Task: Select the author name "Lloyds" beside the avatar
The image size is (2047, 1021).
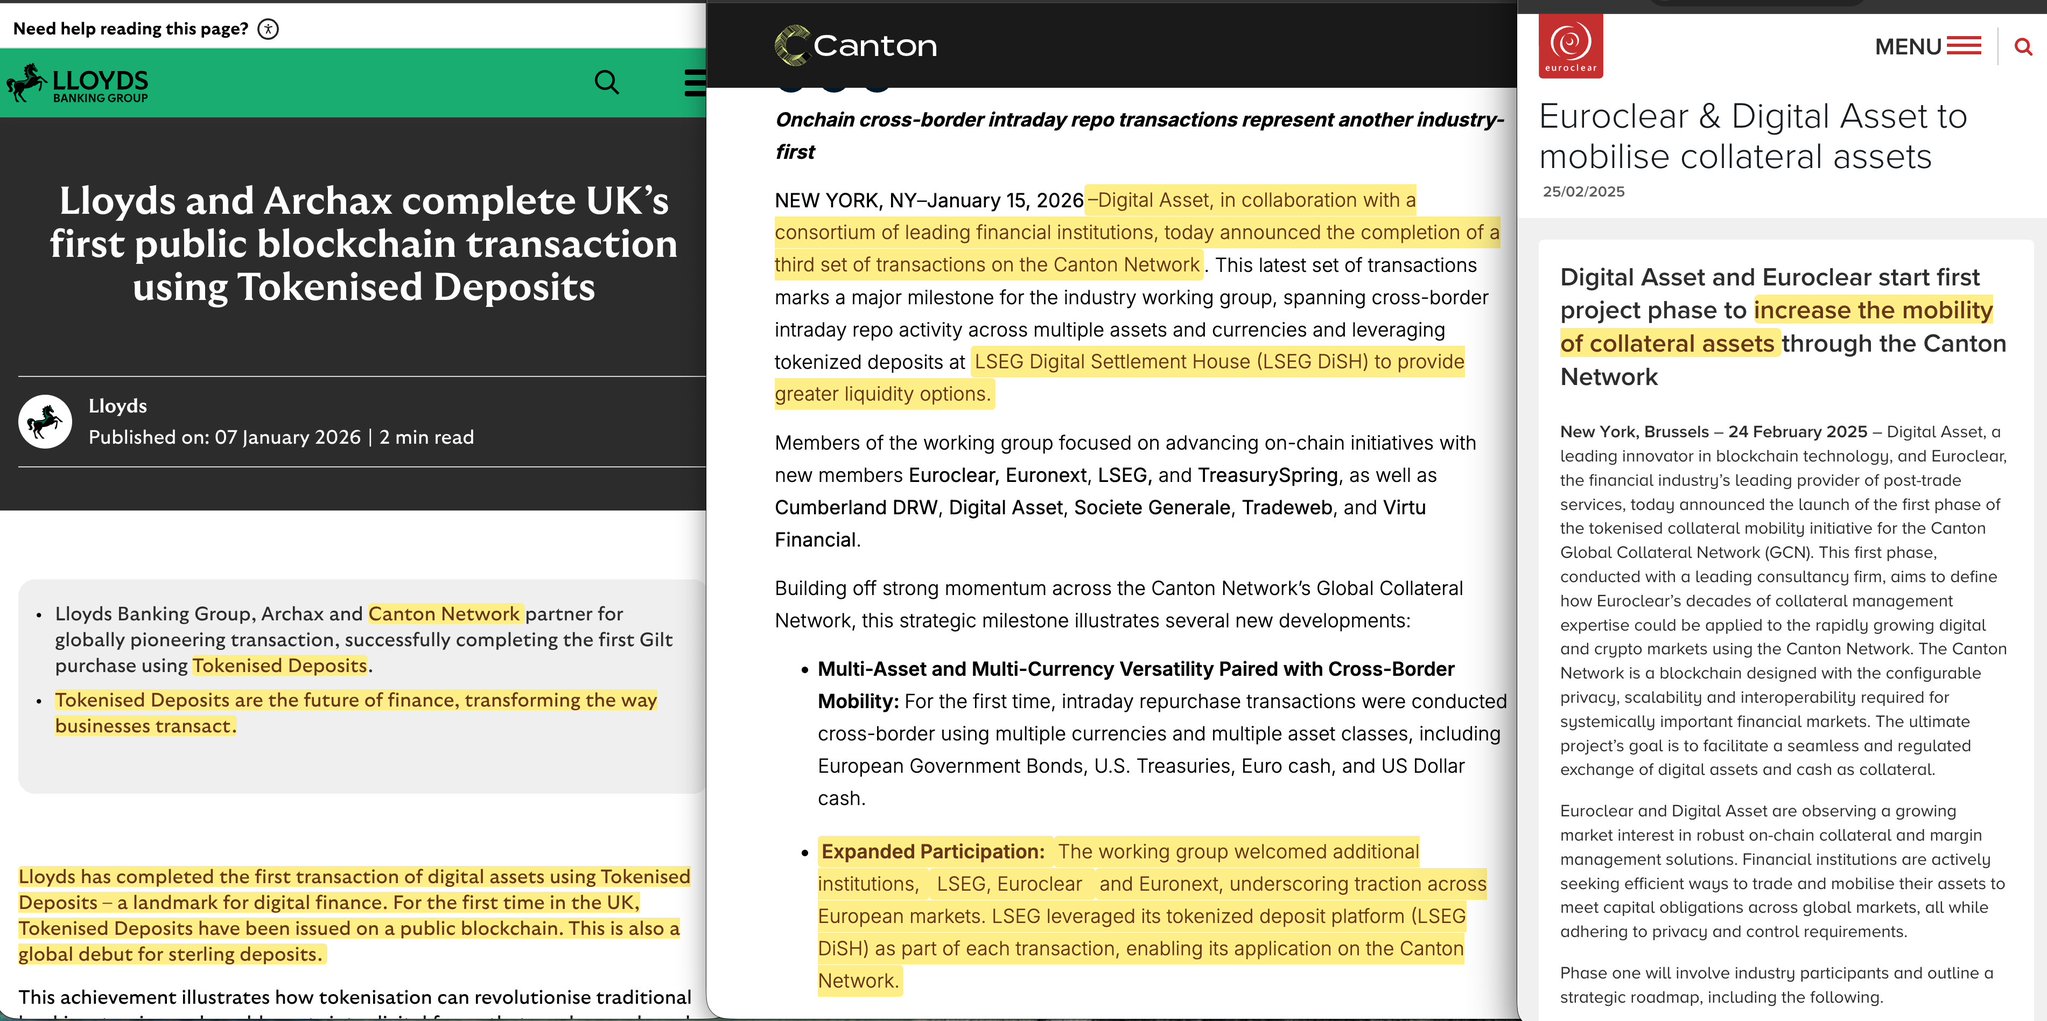Action: 118,406
